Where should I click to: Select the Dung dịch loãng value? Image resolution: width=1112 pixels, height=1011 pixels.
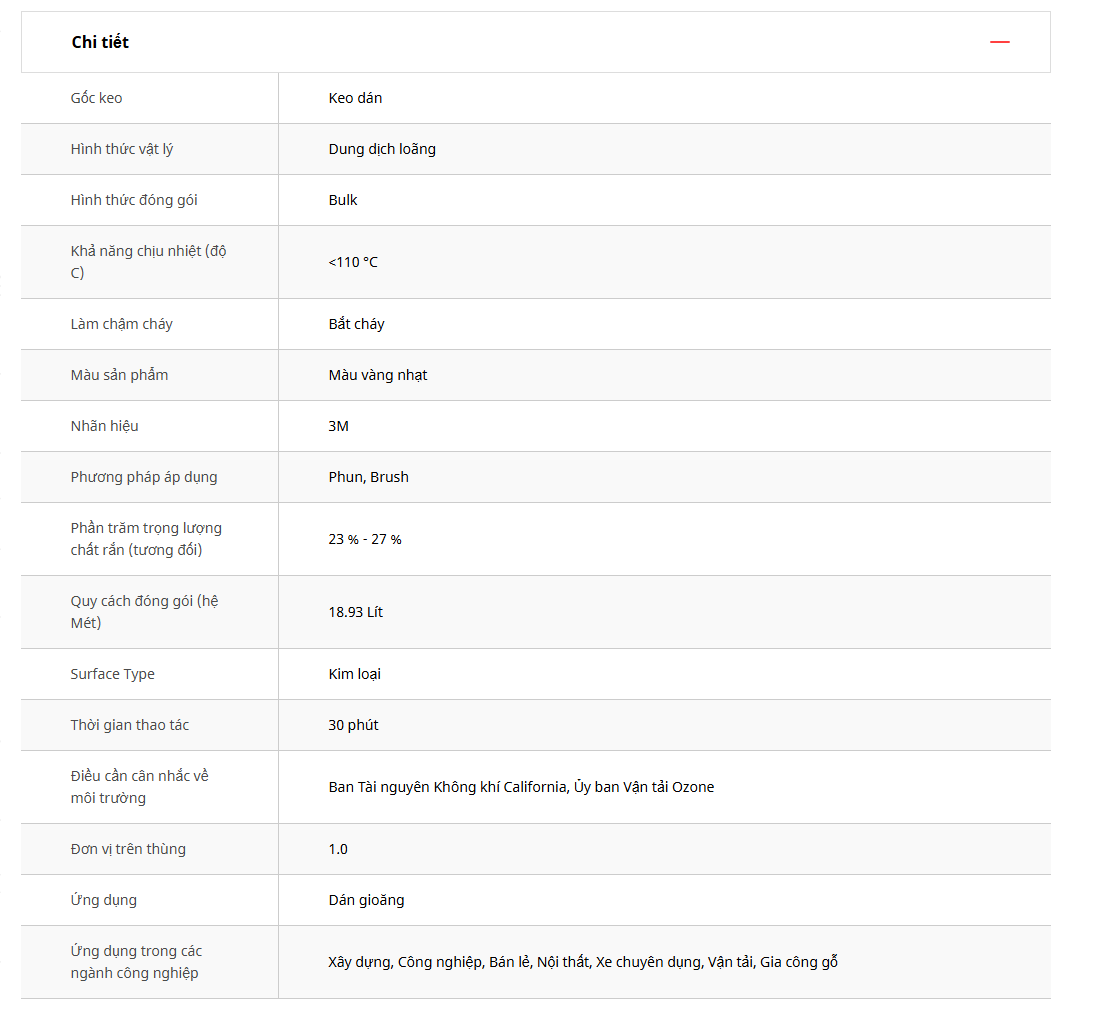[382, 149]
